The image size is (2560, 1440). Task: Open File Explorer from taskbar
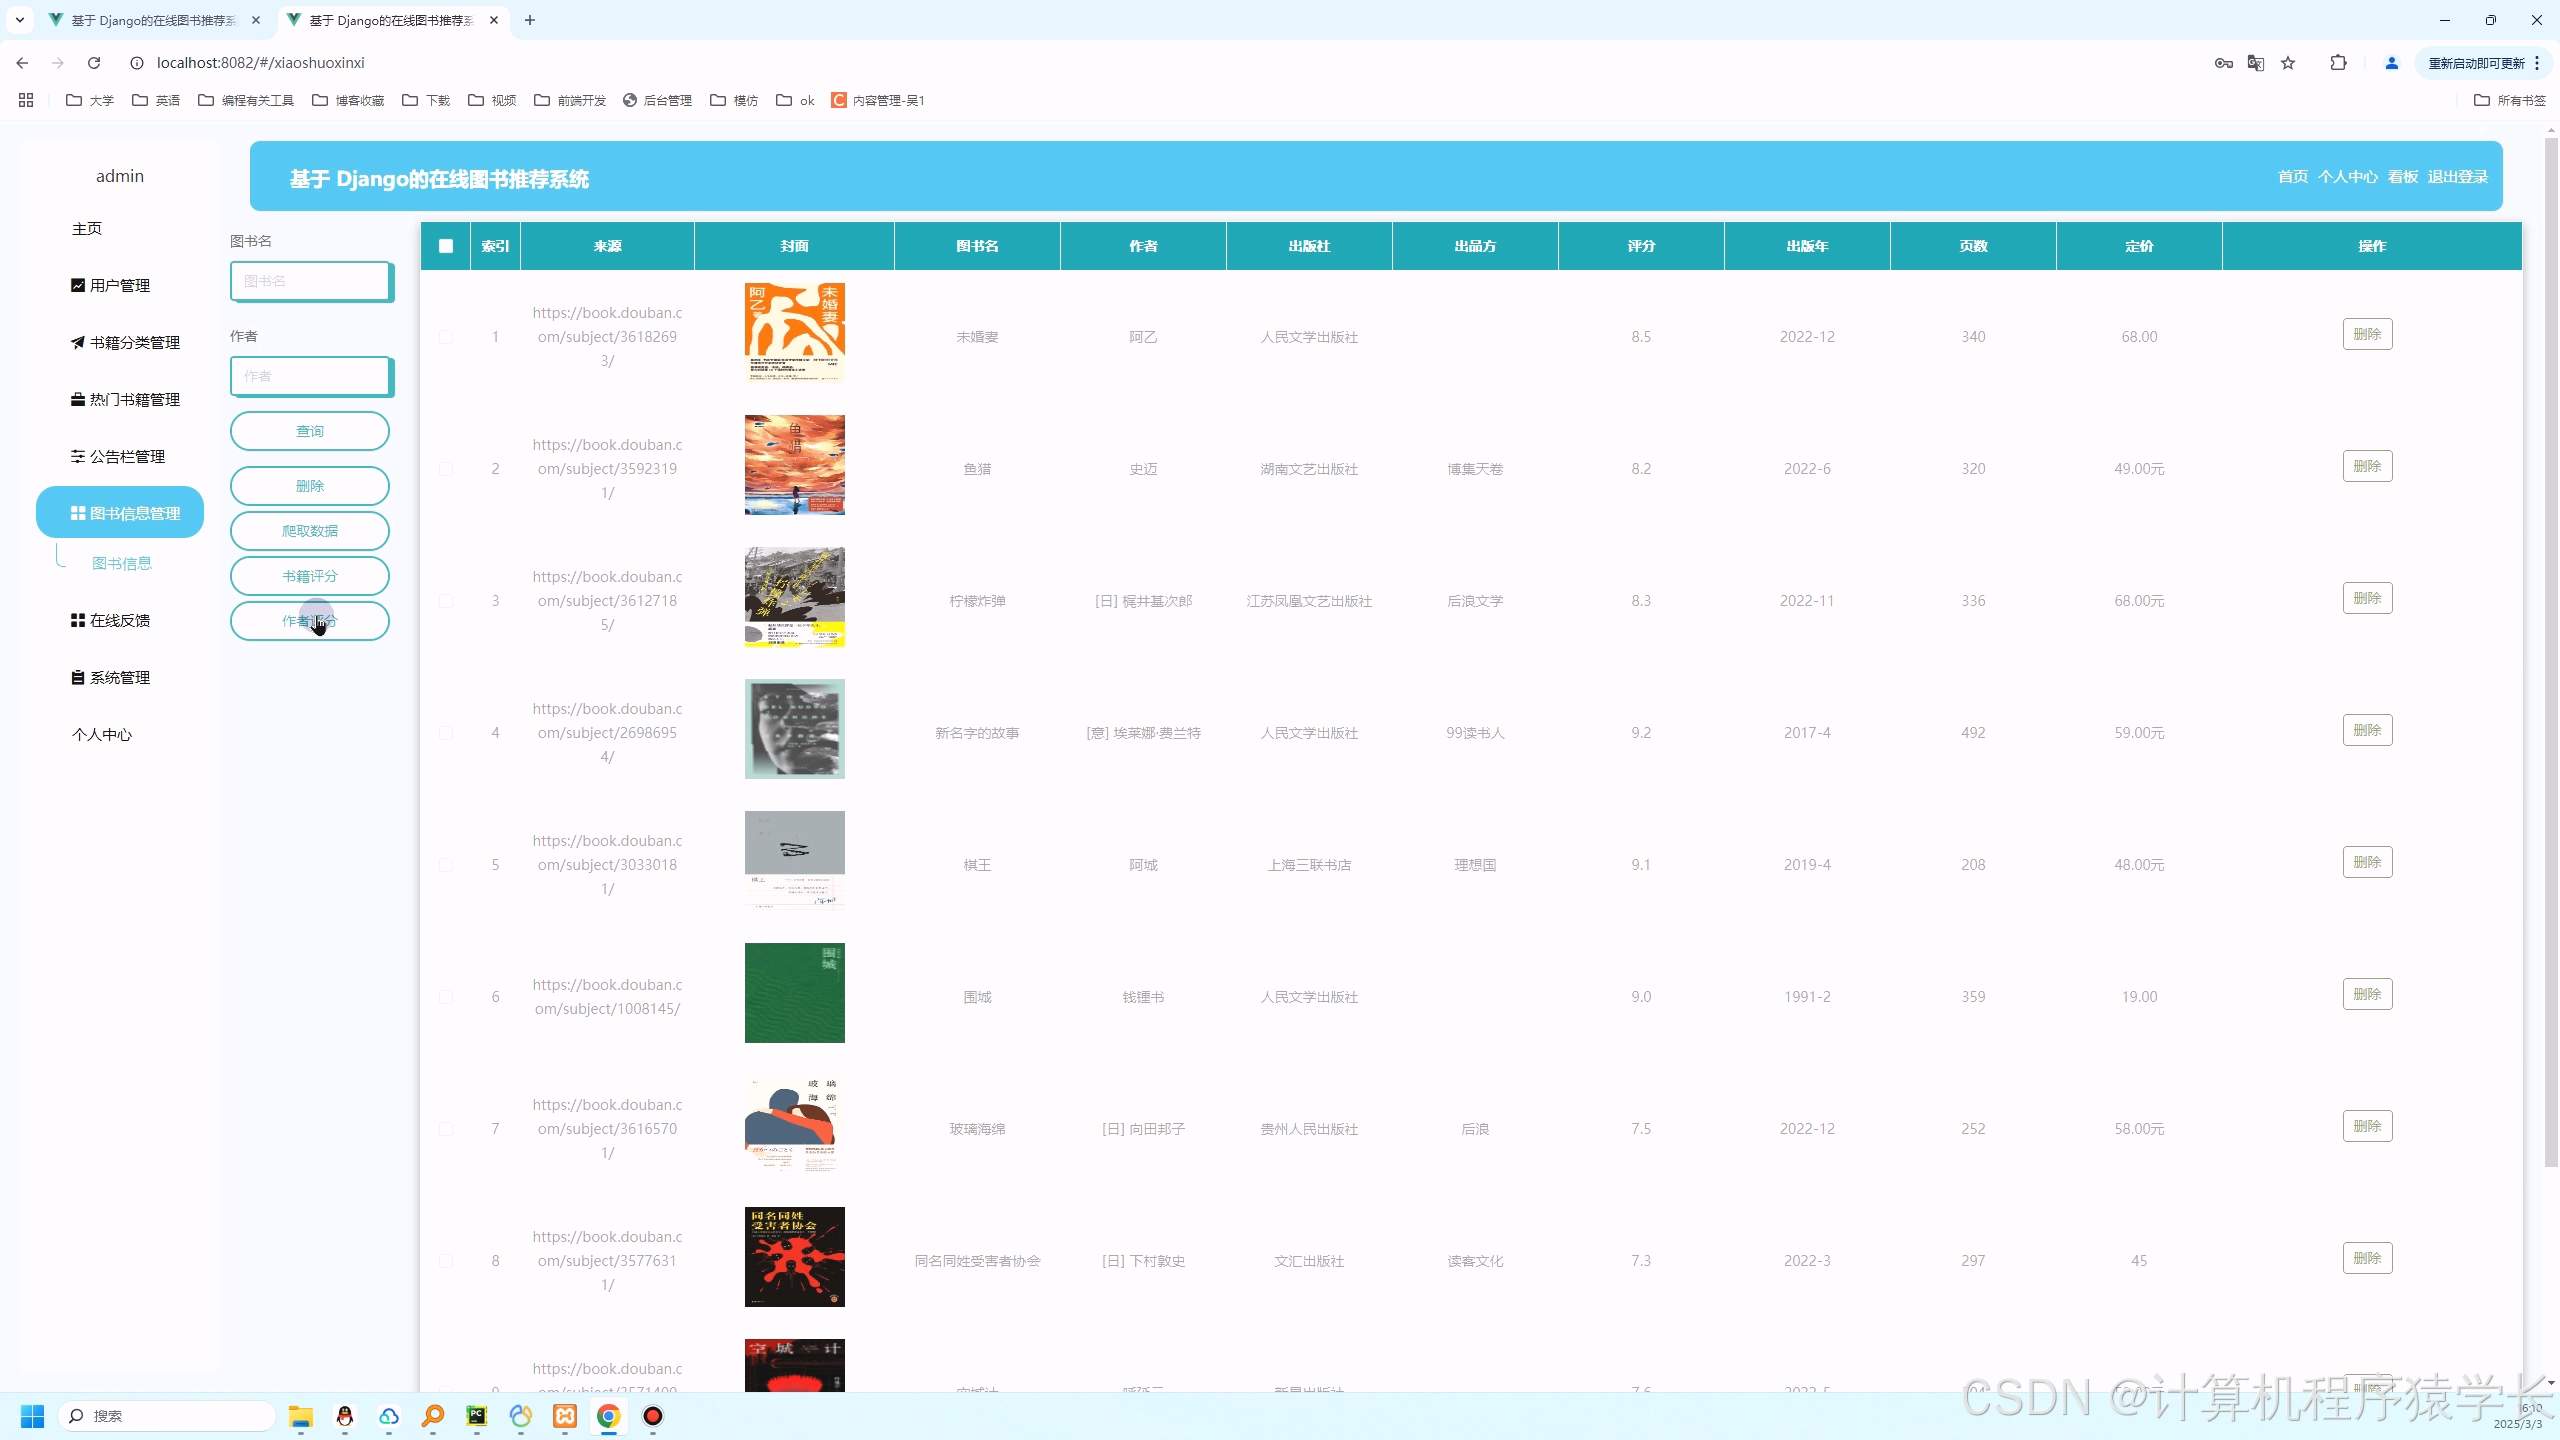[301, 1416]
